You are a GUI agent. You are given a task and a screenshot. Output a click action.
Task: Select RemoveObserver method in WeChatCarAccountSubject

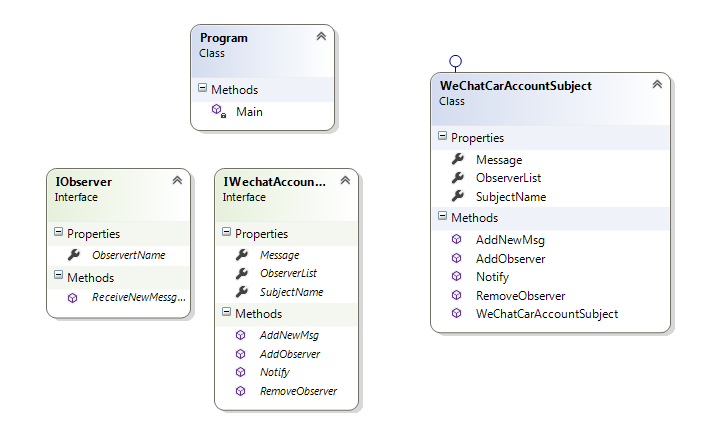520,296
